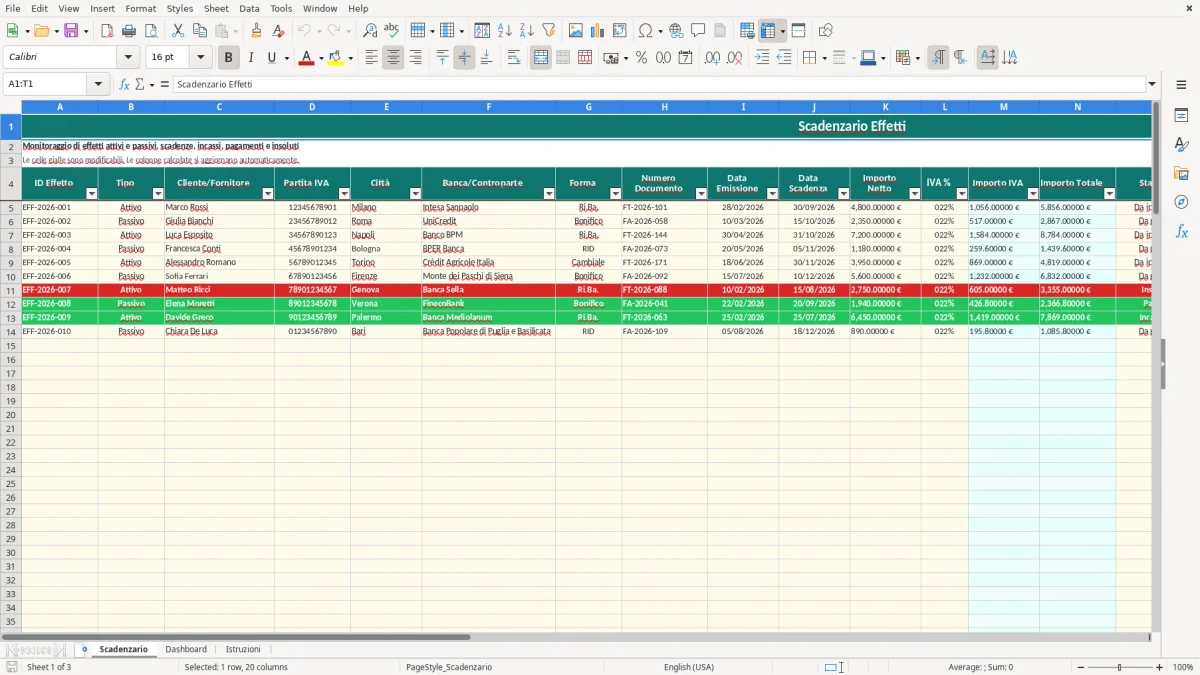This screenshot has height=675, width=1200.
Task: Open filter dropdown on Città column
Action: click(x=415, y=194)
